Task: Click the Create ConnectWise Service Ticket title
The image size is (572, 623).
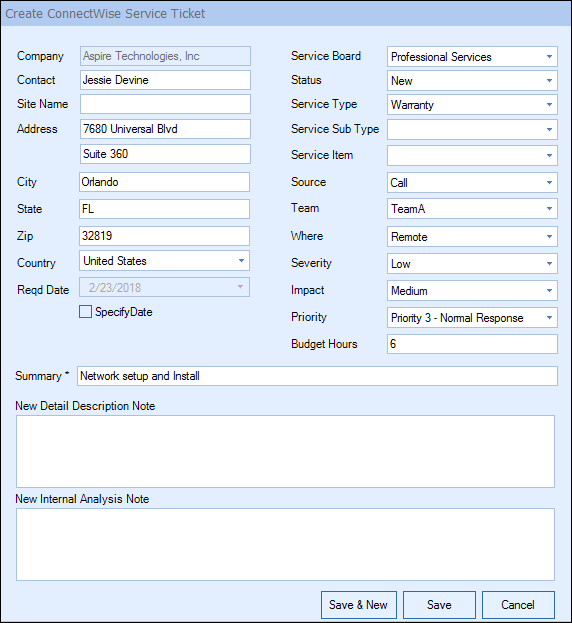Action: tap(105, 14)
